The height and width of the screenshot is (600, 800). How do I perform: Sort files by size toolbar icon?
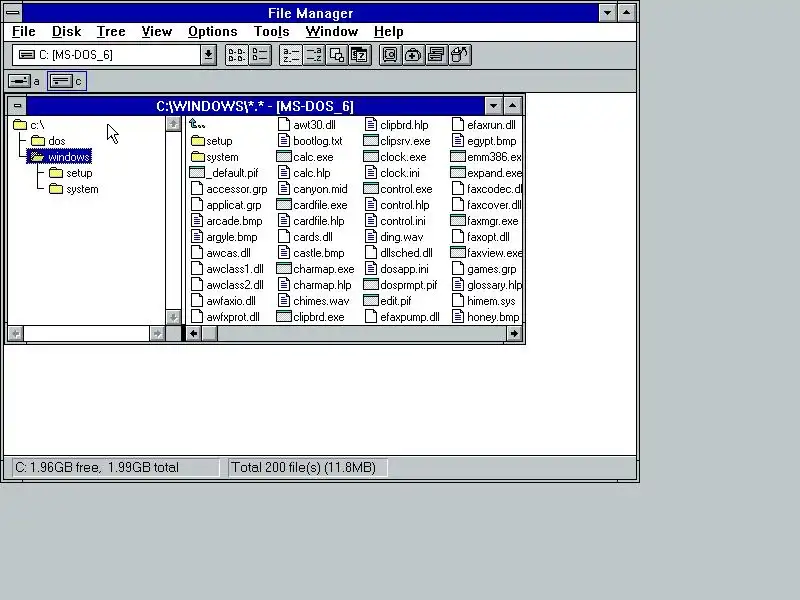click(337, 55)
